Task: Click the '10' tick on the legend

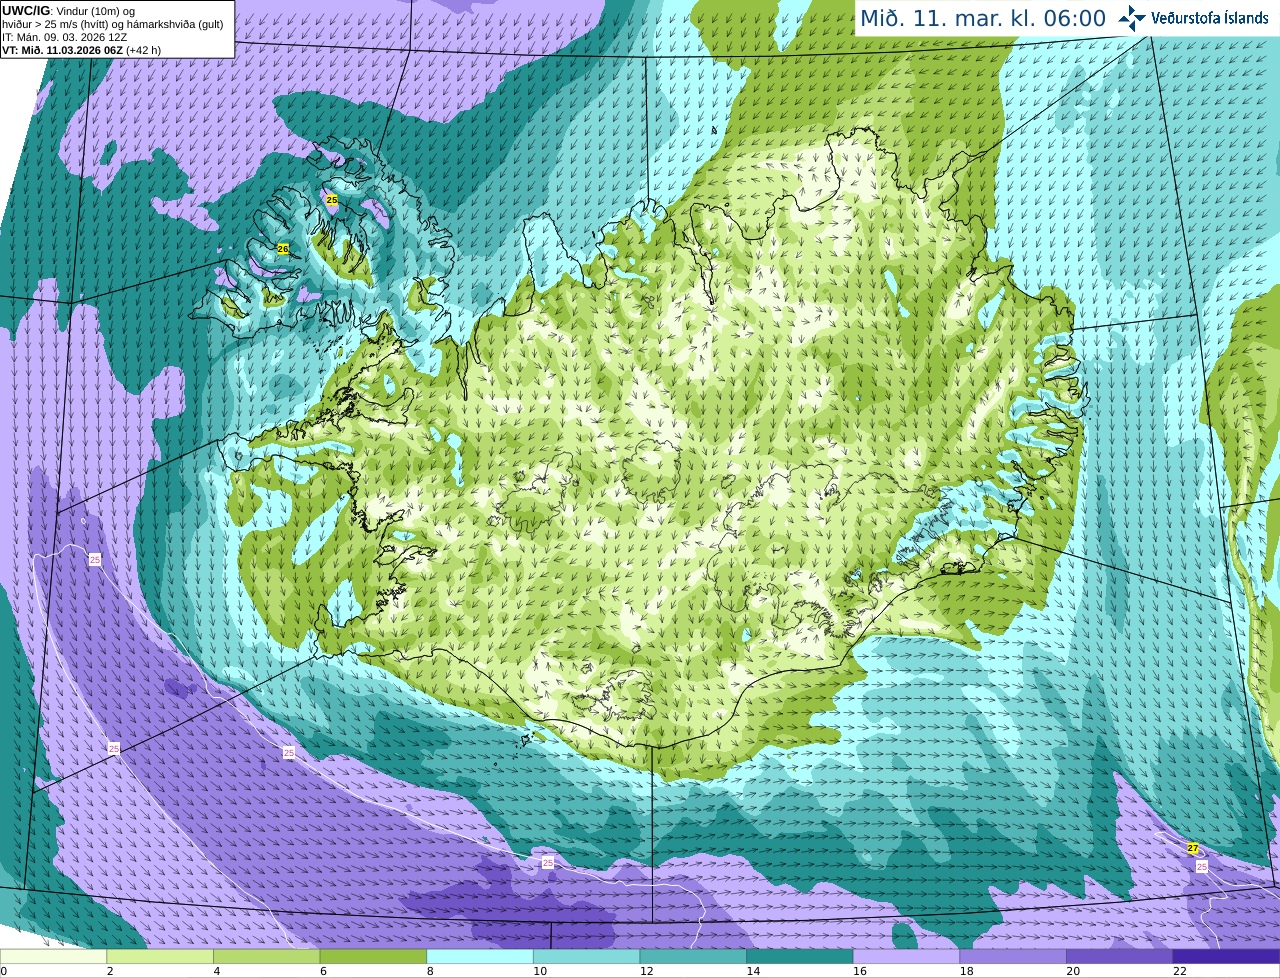Action: tap(540, 971)
